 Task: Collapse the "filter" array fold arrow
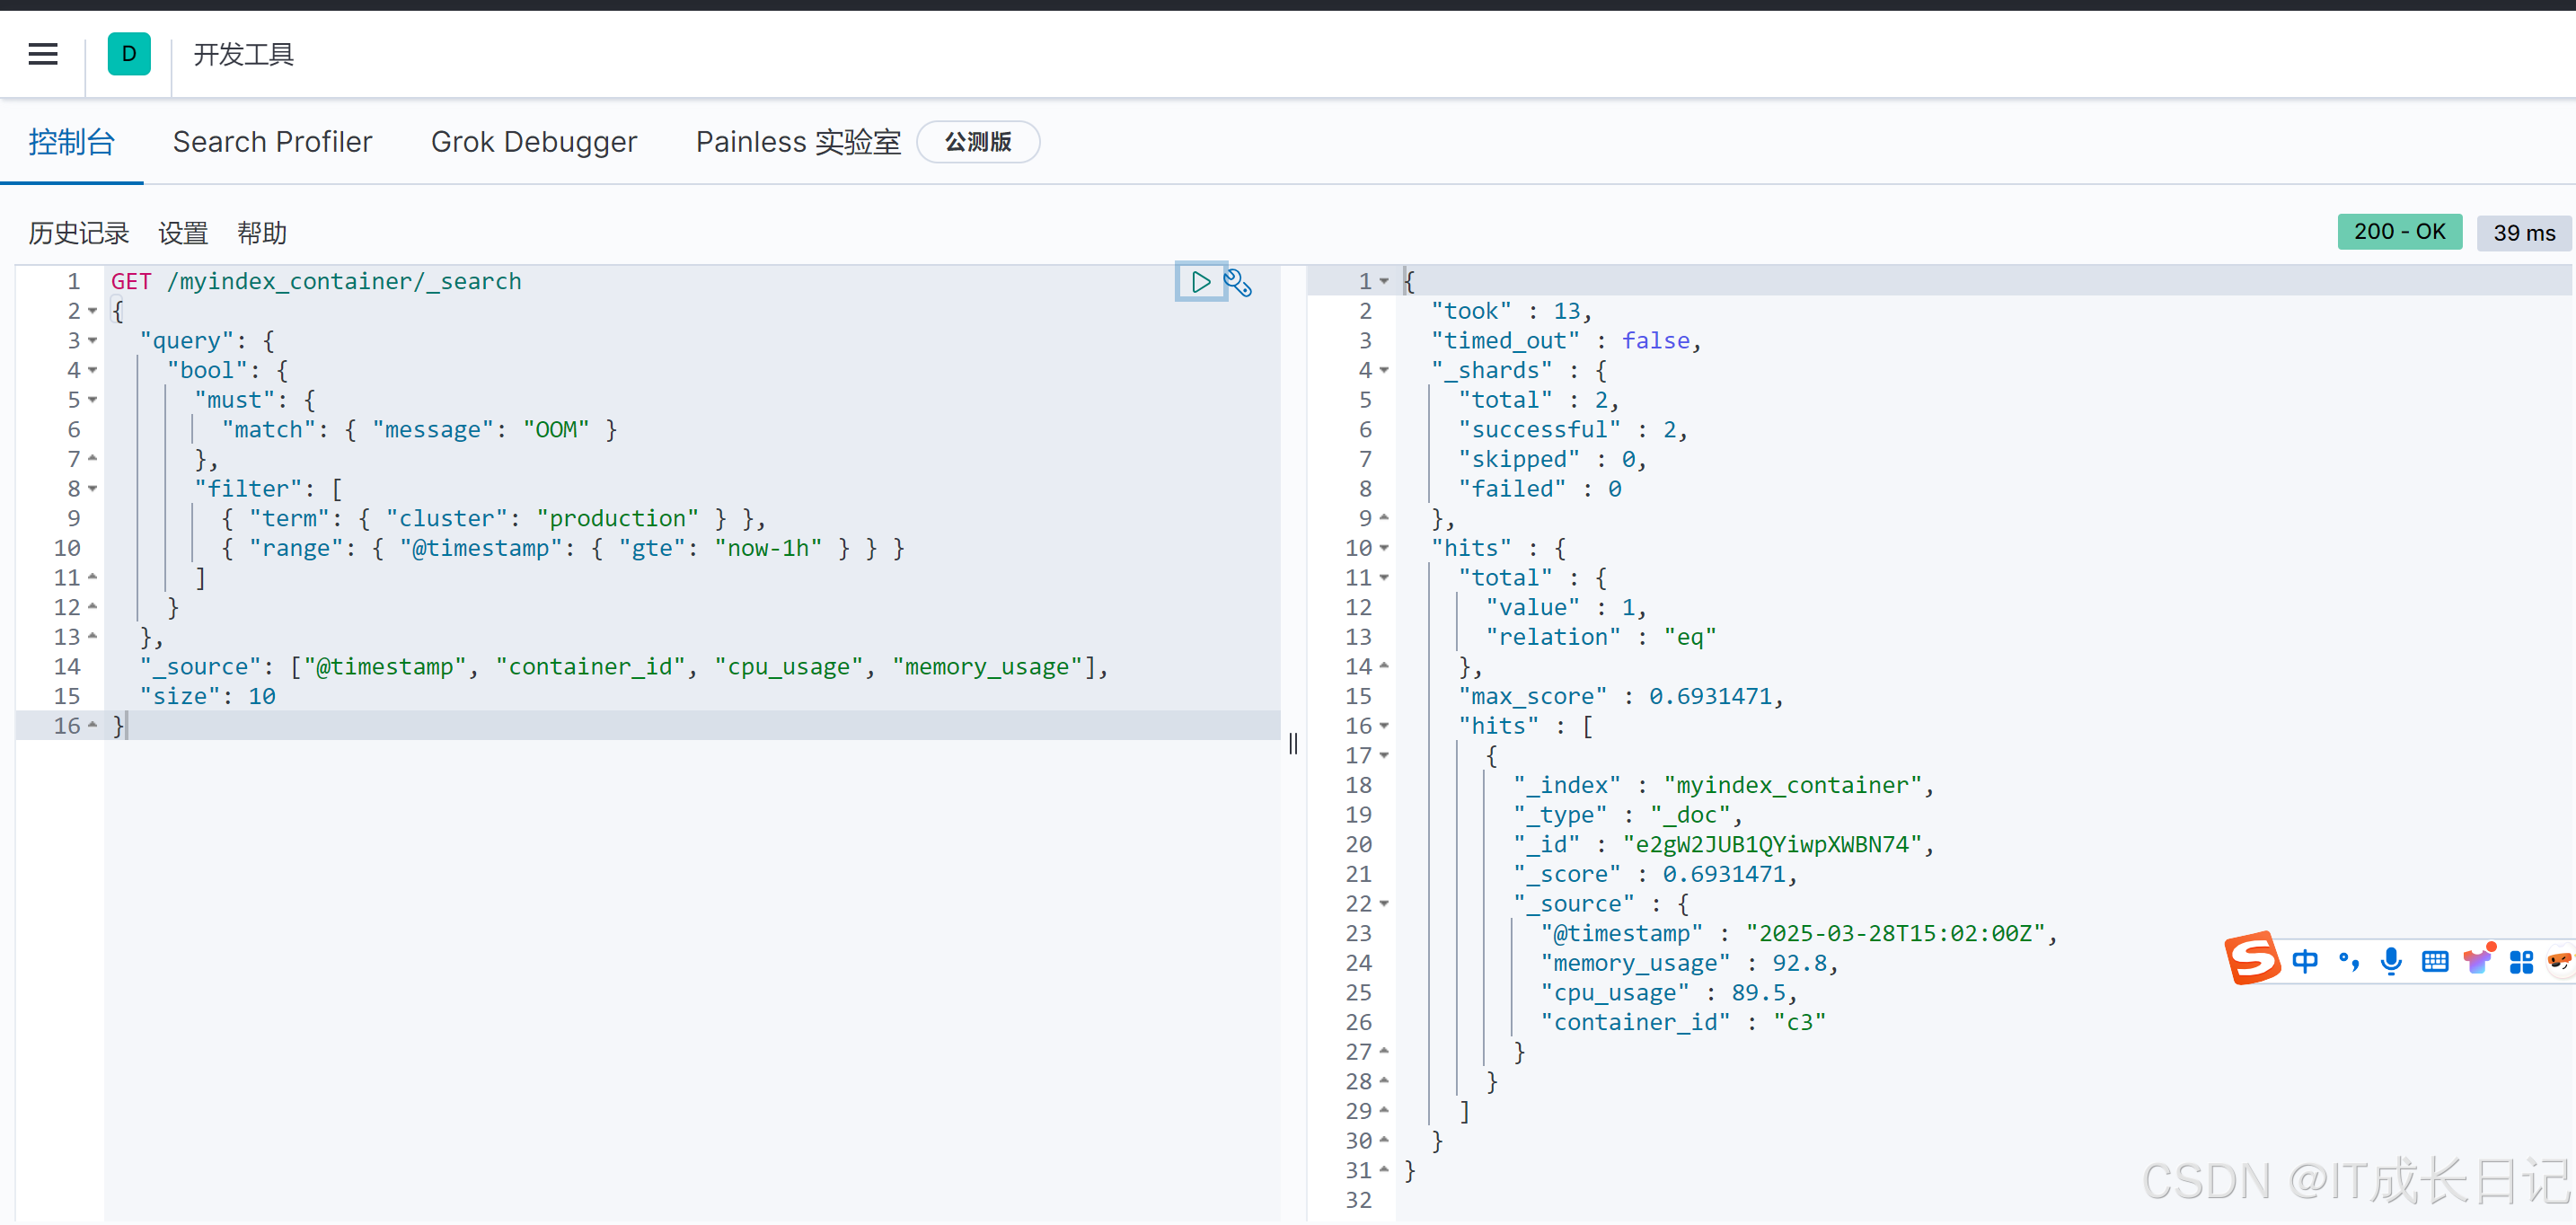click(x=93, y=489)
